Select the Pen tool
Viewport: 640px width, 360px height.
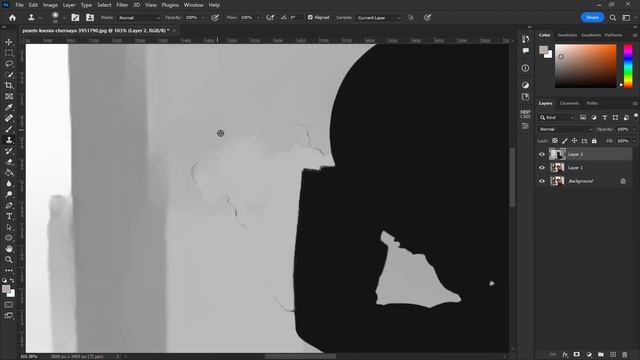pos(9,205)
